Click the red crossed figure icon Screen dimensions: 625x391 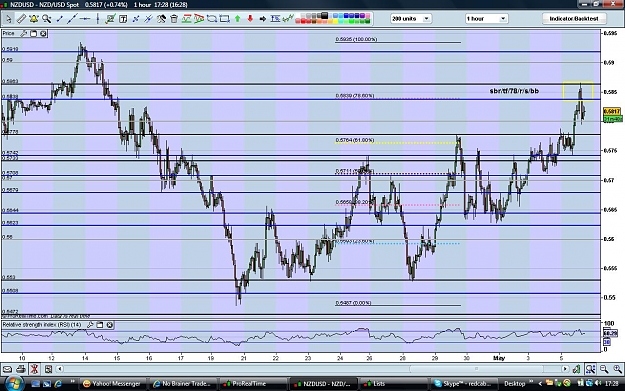coord(34,369)
